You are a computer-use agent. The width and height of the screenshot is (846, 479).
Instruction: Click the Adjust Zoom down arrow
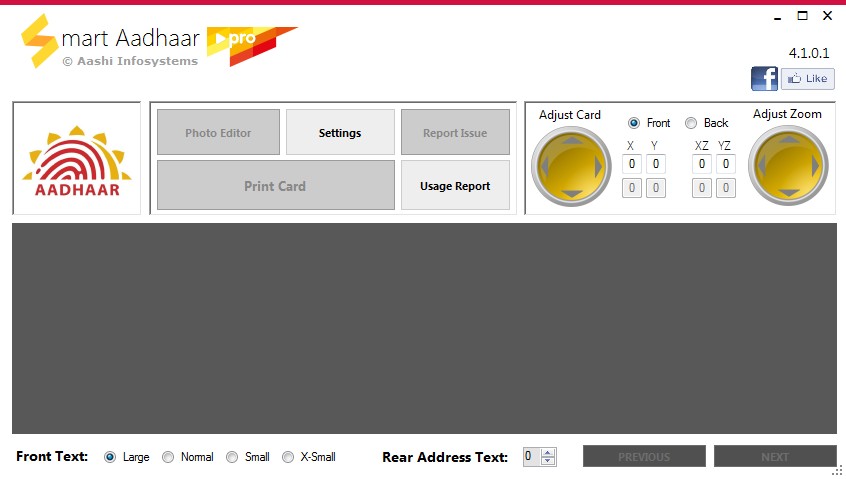click(x=789, y=193)
